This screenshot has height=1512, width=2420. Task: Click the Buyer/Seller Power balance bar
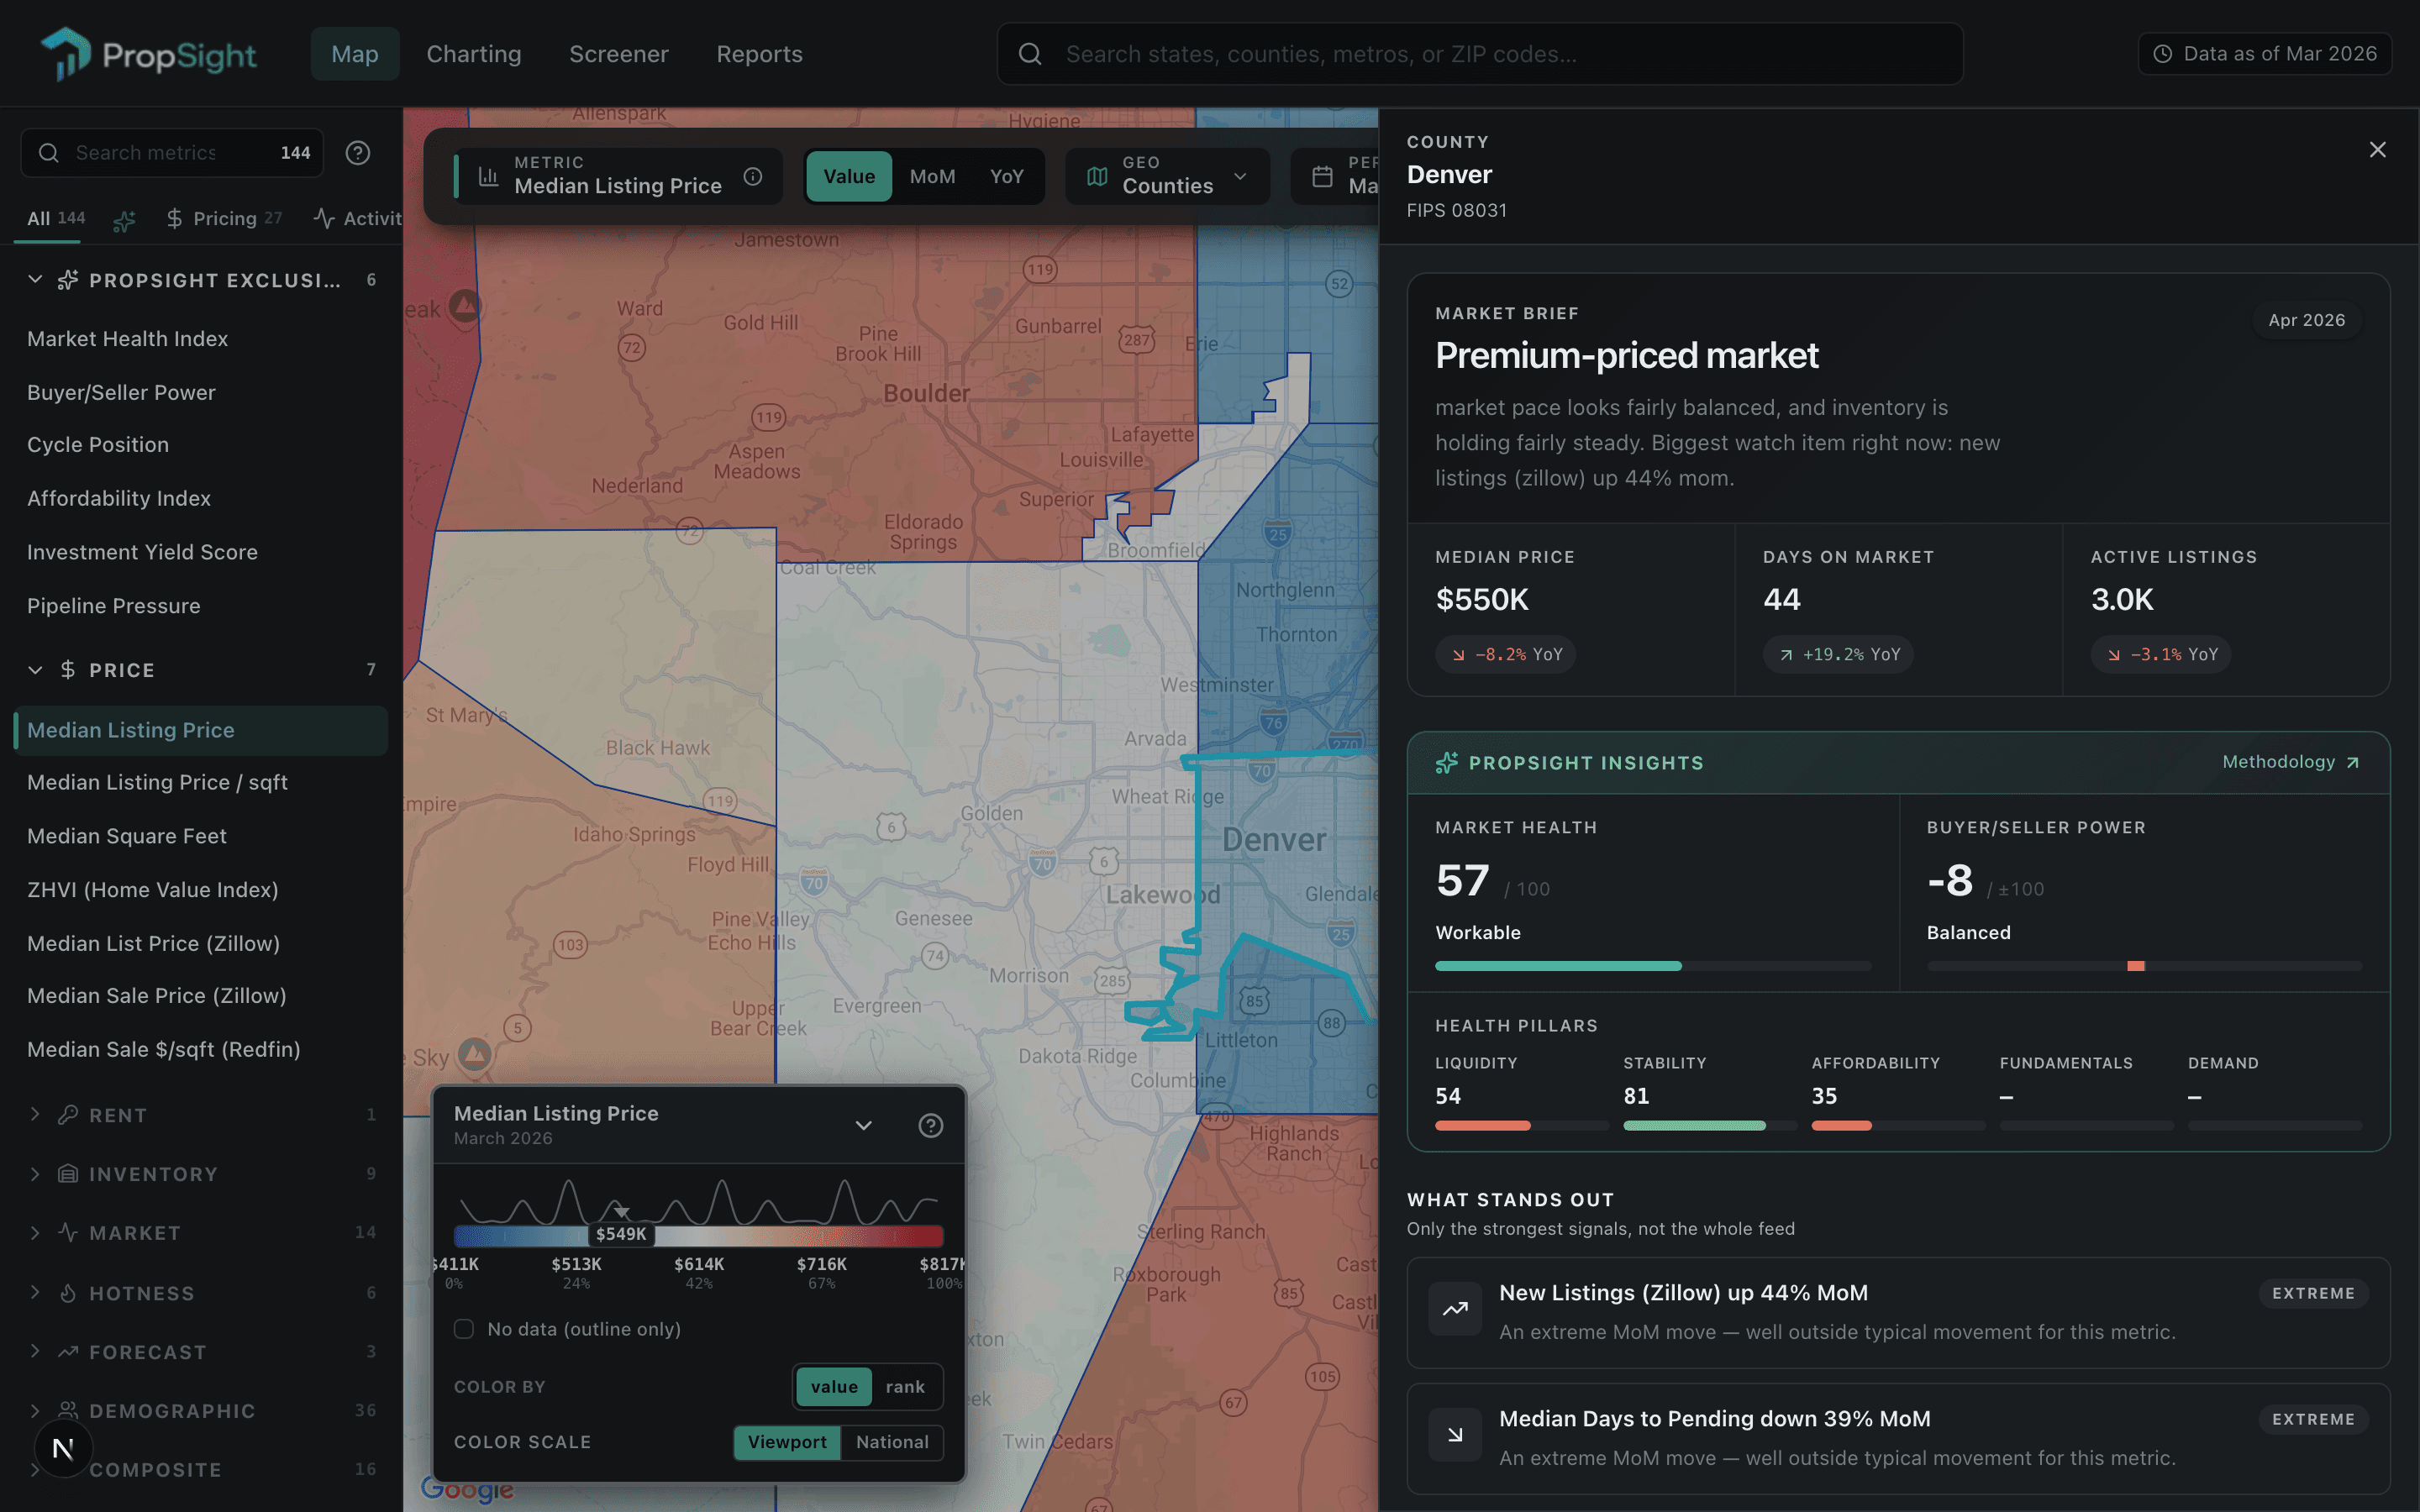(2144, 966)
